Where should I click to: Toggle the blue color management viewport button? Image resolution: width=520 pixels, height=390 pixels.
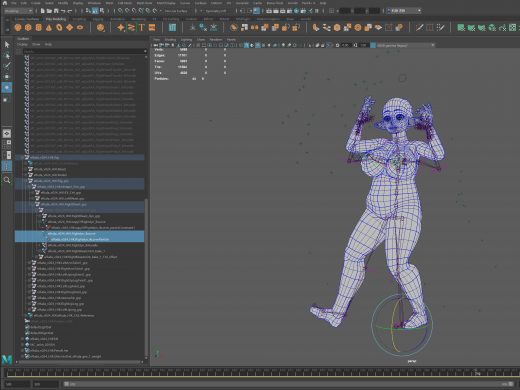point(373,45)
